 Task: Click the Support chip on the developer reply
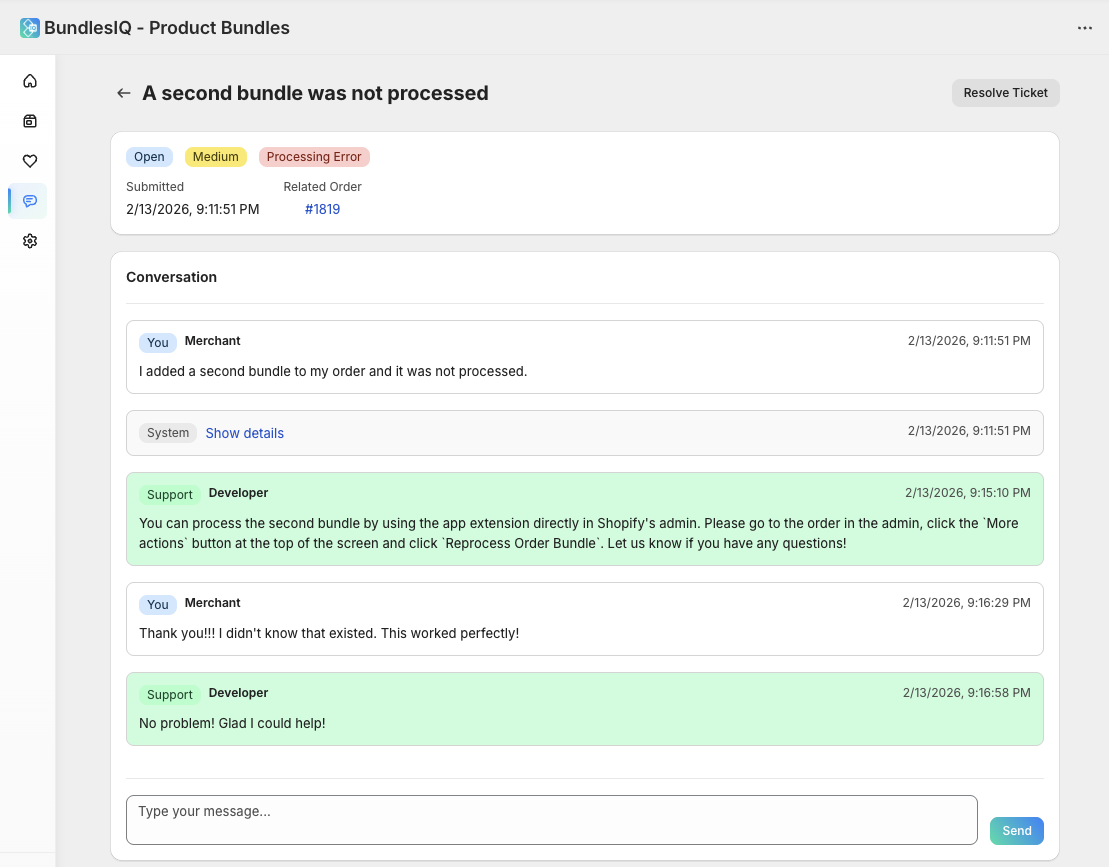(x=170, y=494)
